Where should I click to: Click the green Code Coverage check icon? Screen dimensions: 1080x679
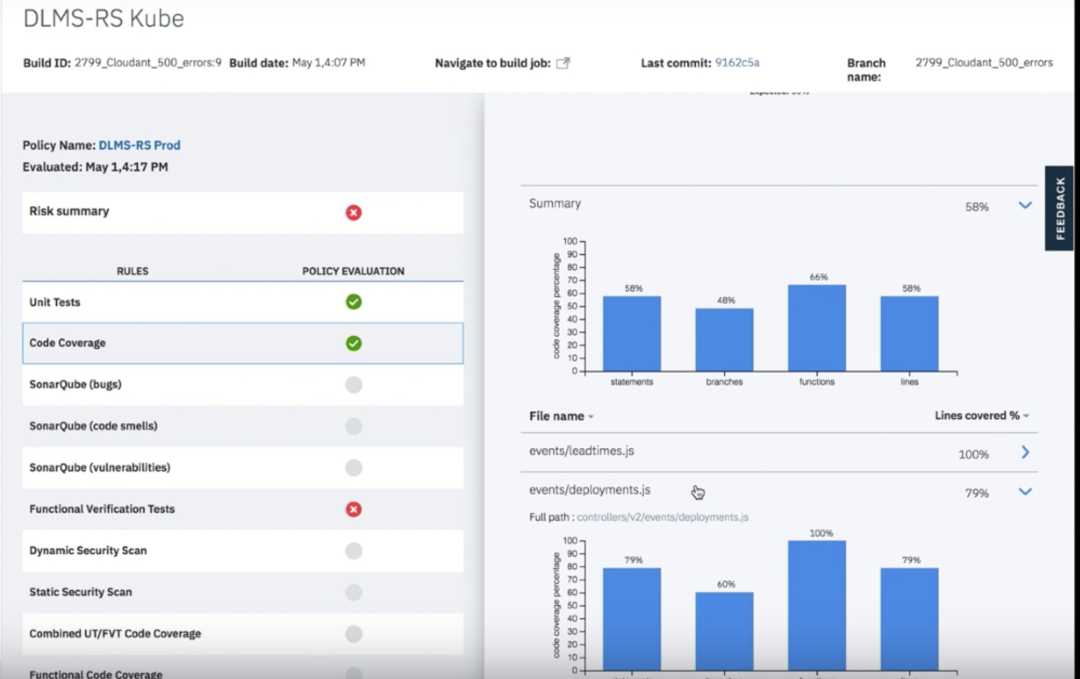(353, 343)
